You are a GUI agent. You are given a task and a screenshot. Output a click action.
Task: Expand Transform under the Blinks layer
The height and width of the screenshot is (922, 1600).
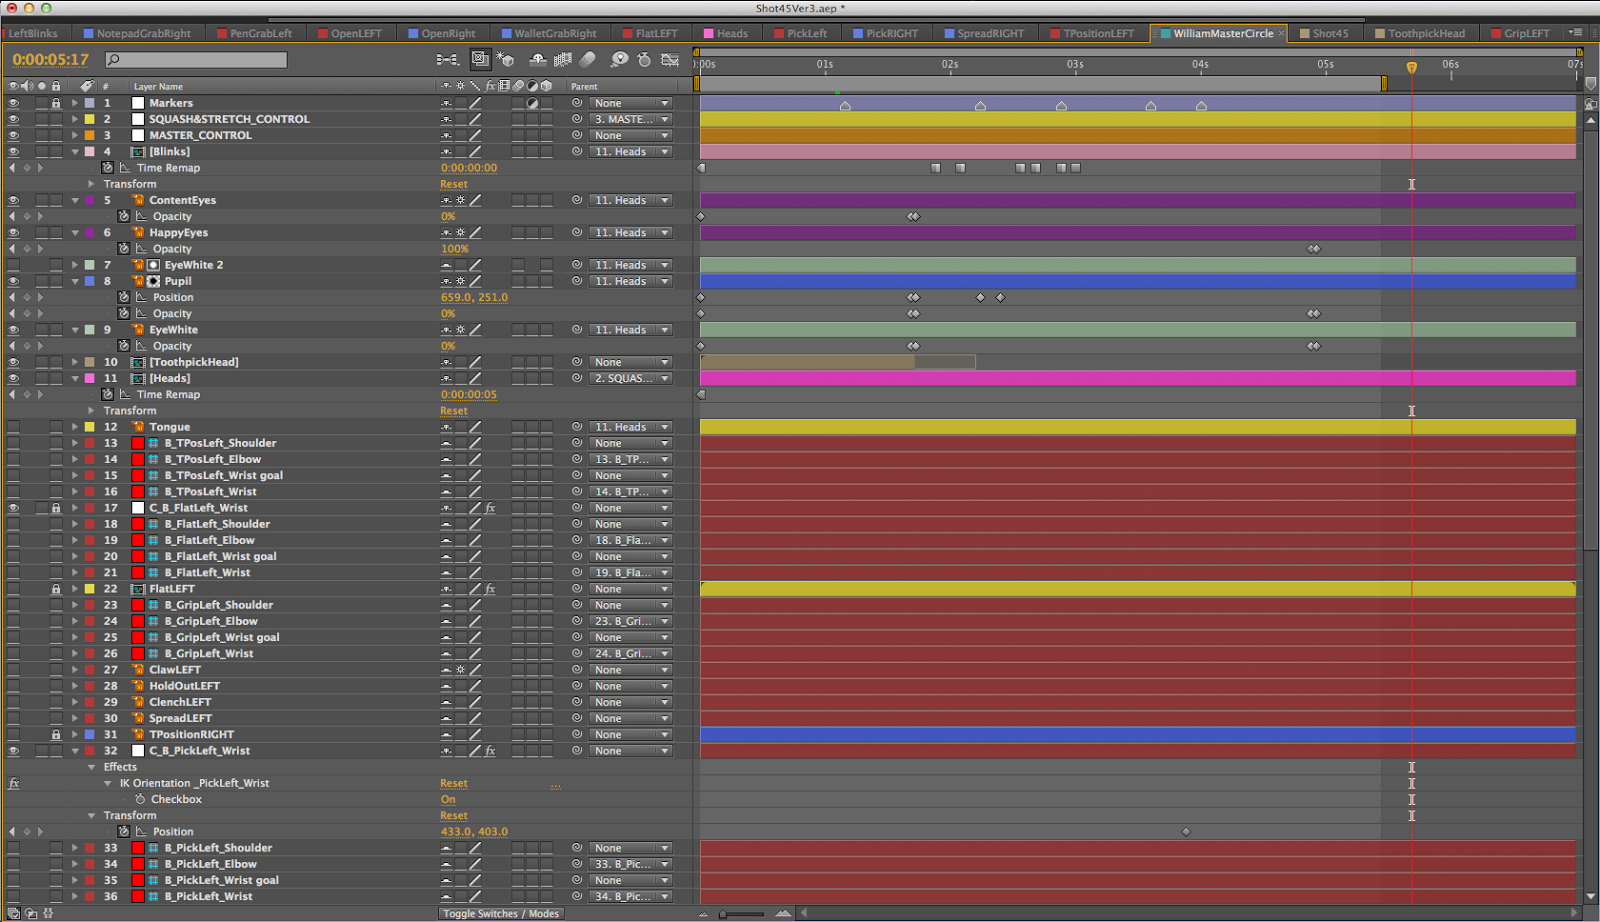(x=91, y=184)
